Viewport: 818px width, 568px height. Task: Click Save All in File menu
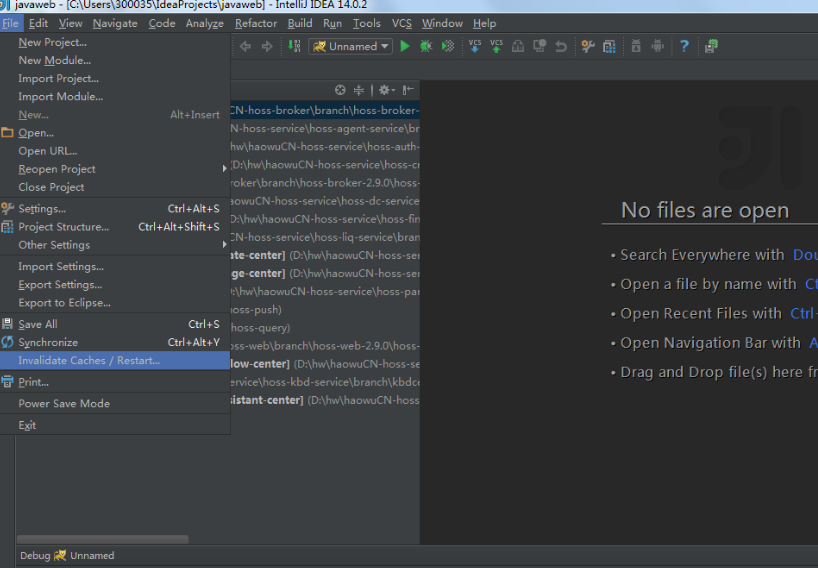point(115,324)
